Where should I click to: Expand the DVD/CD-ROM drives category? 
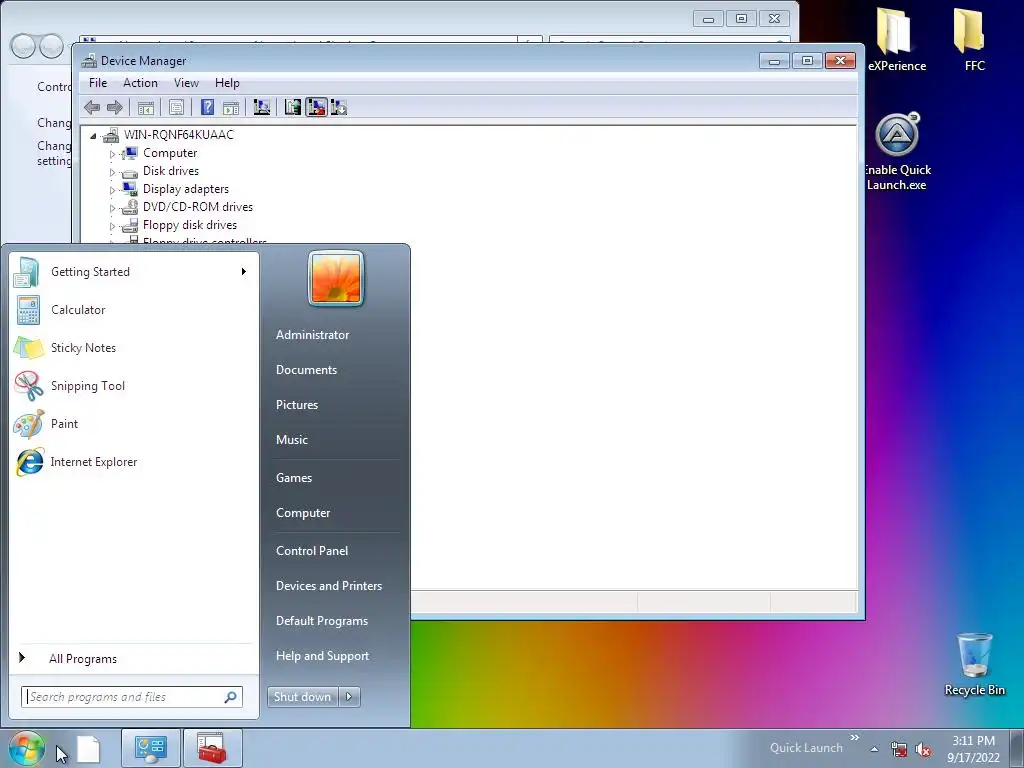[112, 208]
